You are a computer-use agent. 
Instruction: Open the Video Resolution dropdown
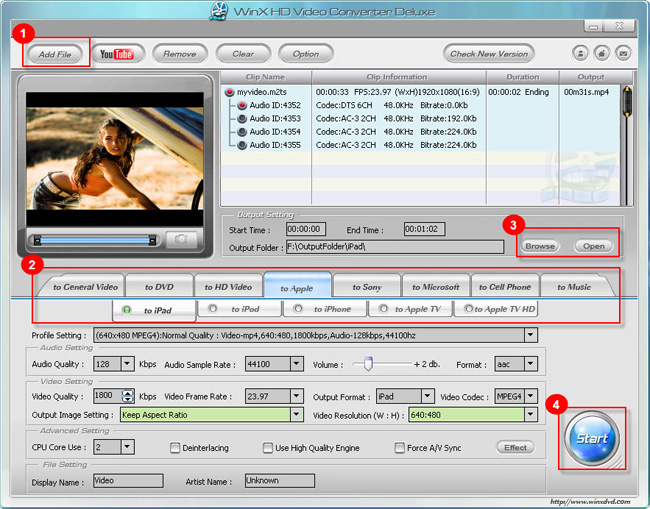click(x=530, y=414)
